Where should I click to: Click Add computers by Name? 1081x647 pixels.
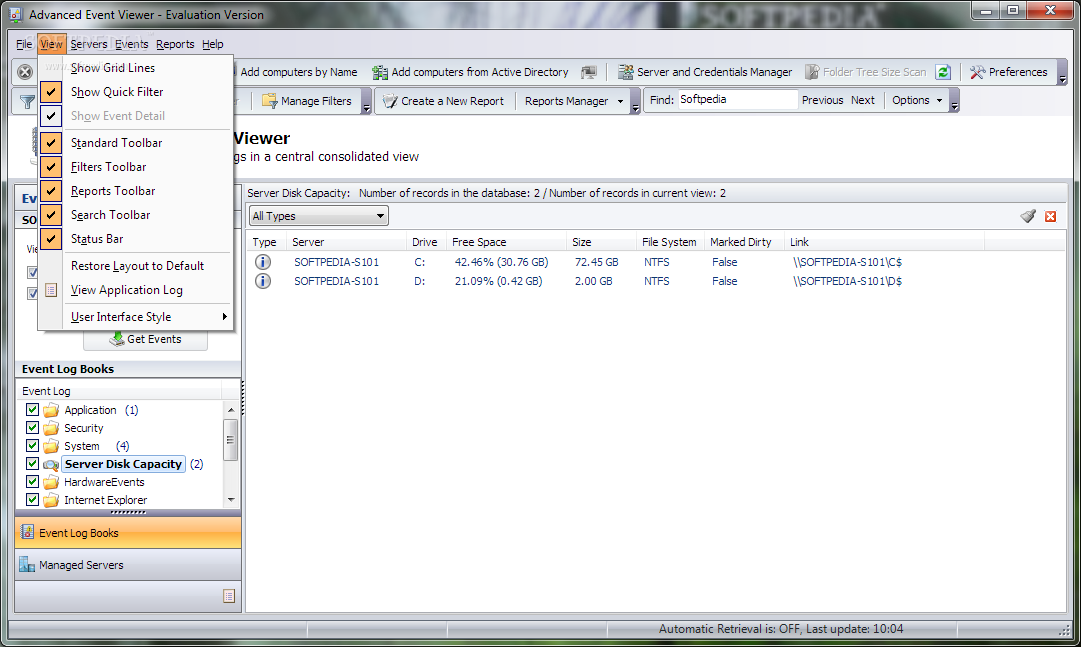pos(297,72)
